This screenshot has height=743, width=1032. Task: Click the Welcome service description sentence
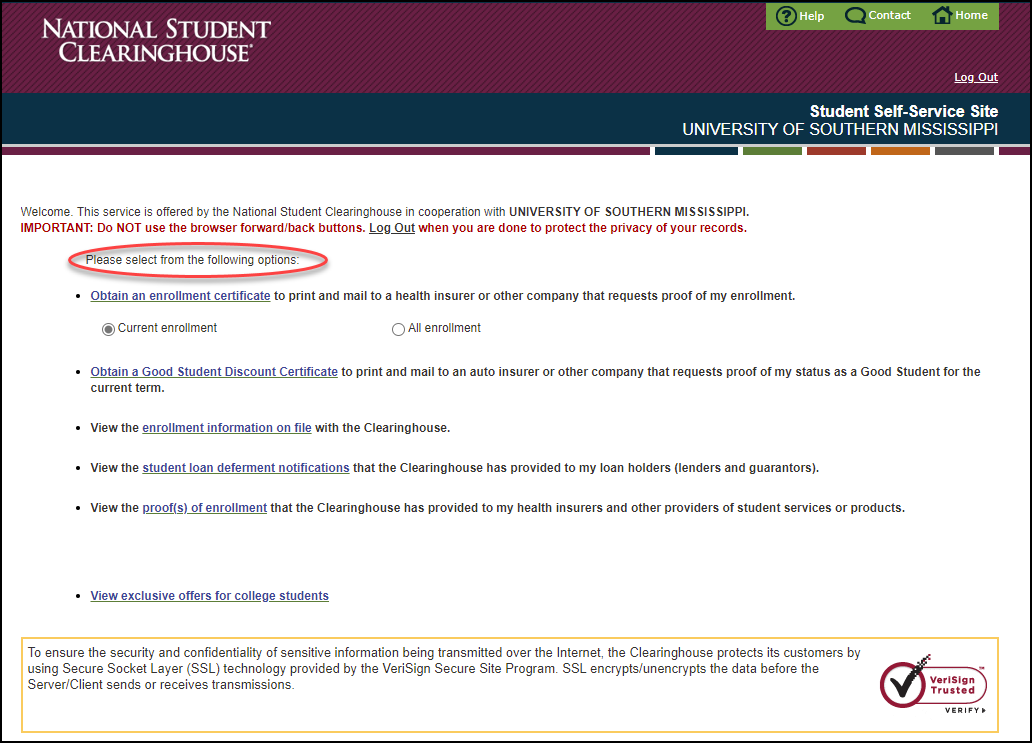[384, 212]
